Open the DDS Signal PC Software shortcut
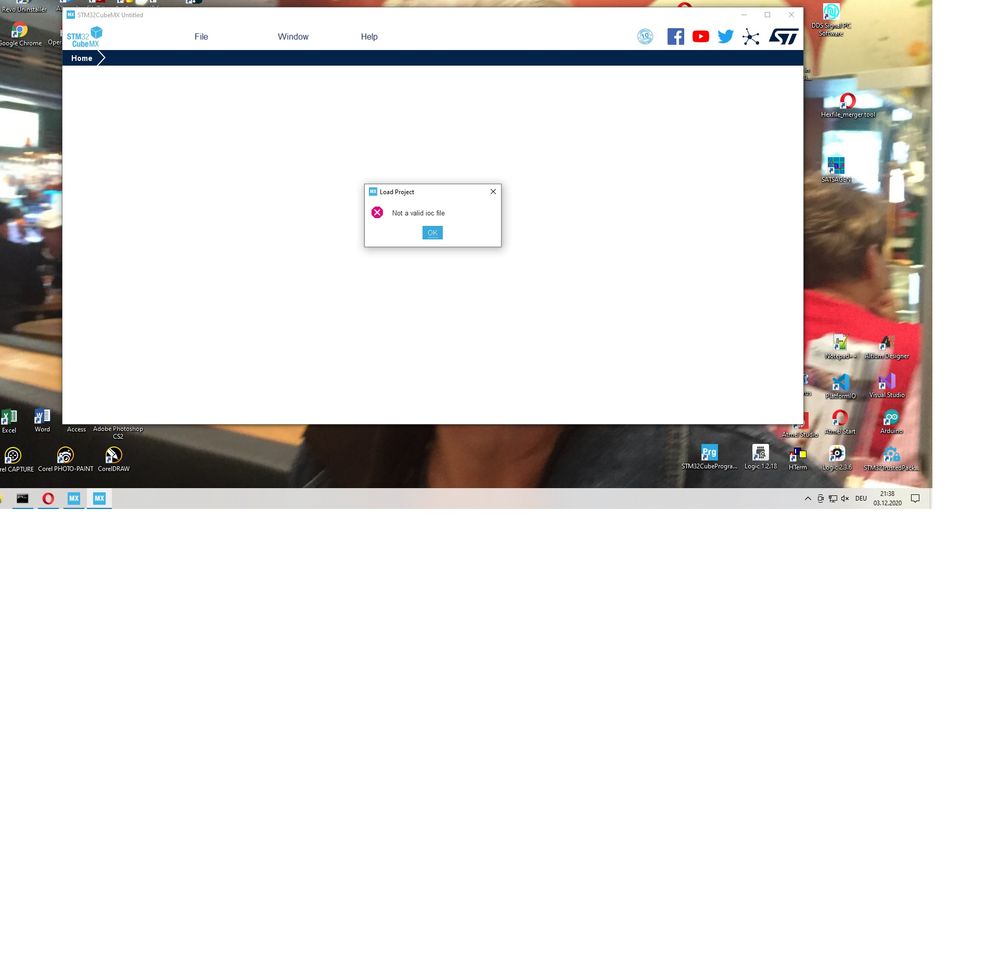This screenshot has height=970, width=999. coord(831,19)
